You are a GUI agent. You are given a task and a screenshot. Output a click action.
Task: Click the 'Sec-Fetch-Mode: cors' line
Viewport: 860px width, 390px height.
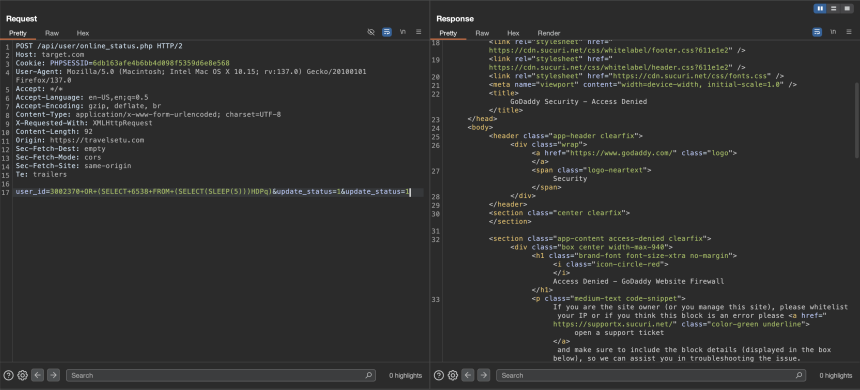point(58,157)
